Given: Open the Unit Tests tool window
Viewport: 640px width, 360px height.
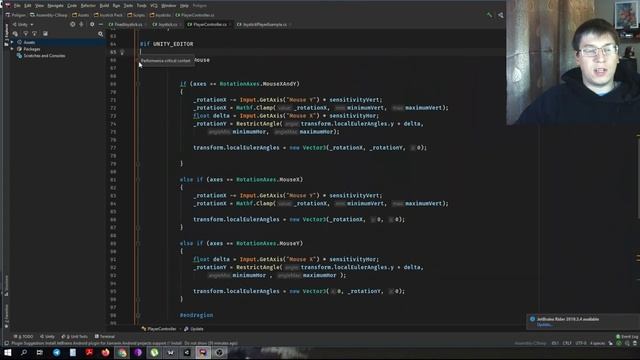Looking at the screenshot, I should point(74,336).
